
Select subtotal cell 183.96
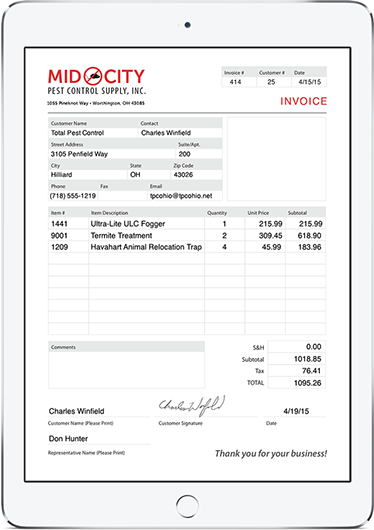click(x=306, y=247)
